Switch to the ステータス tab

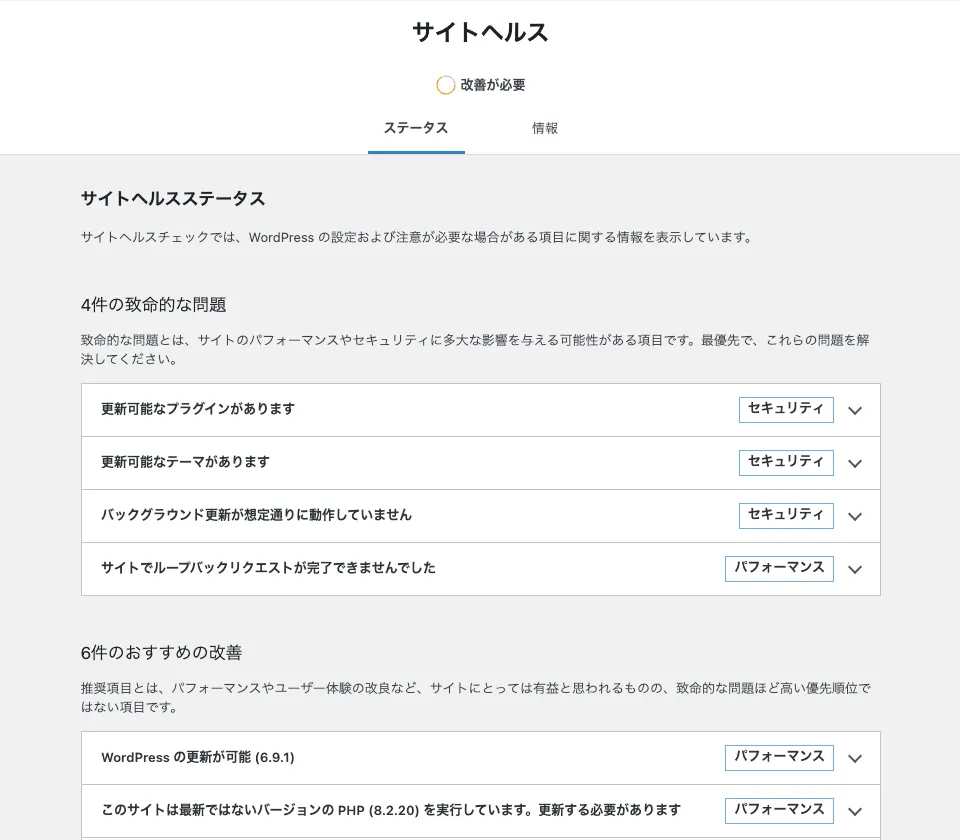pos(416,129)
